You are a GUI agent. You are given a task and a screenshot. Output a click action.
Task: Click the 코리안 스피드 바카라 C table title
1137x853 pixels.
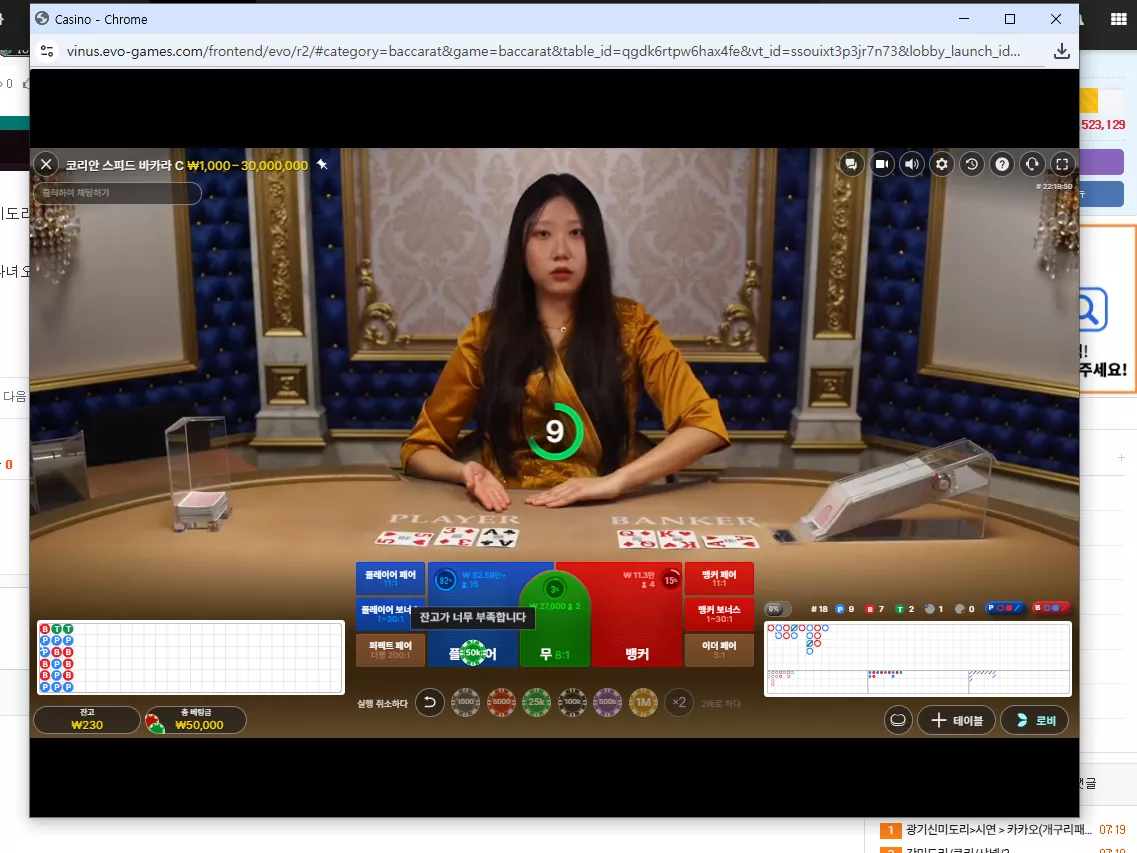pyautogui.click(x=124, y=165)
